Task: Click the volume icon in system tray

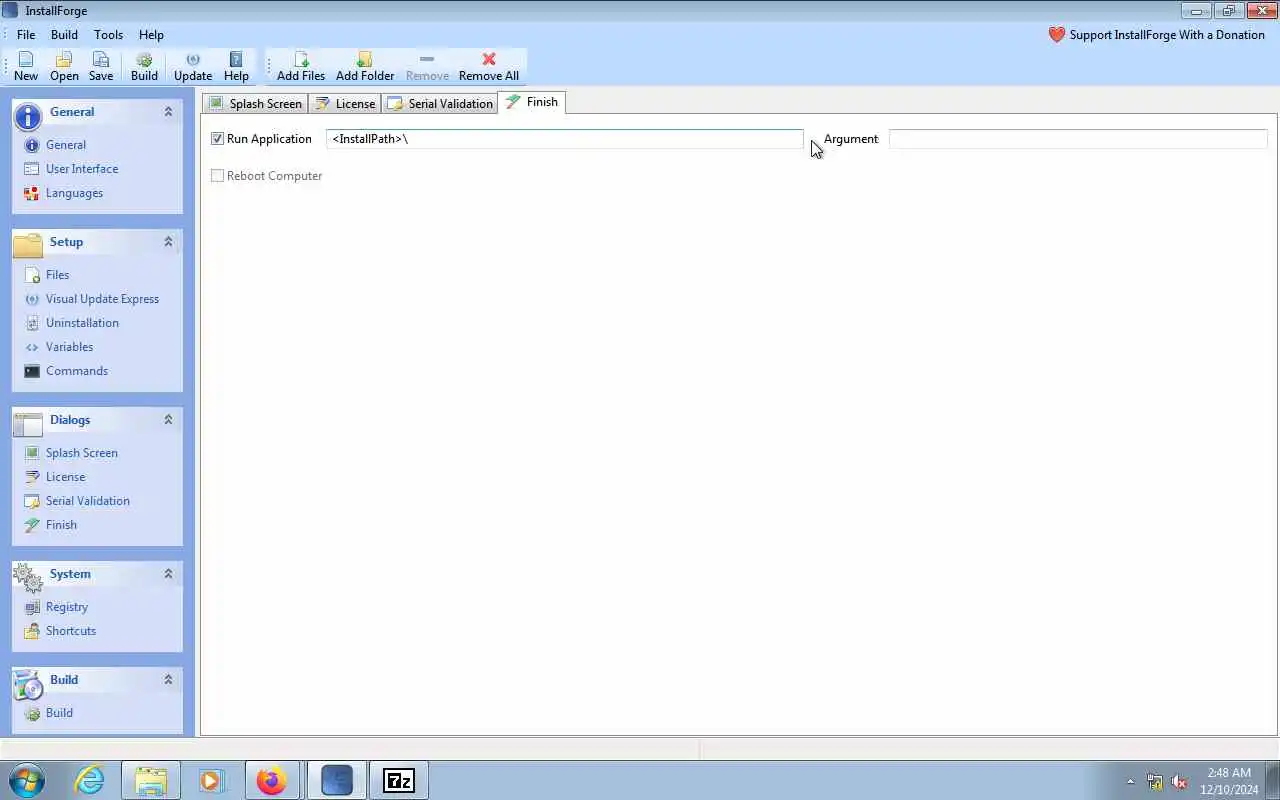Action: point(1179,782)
